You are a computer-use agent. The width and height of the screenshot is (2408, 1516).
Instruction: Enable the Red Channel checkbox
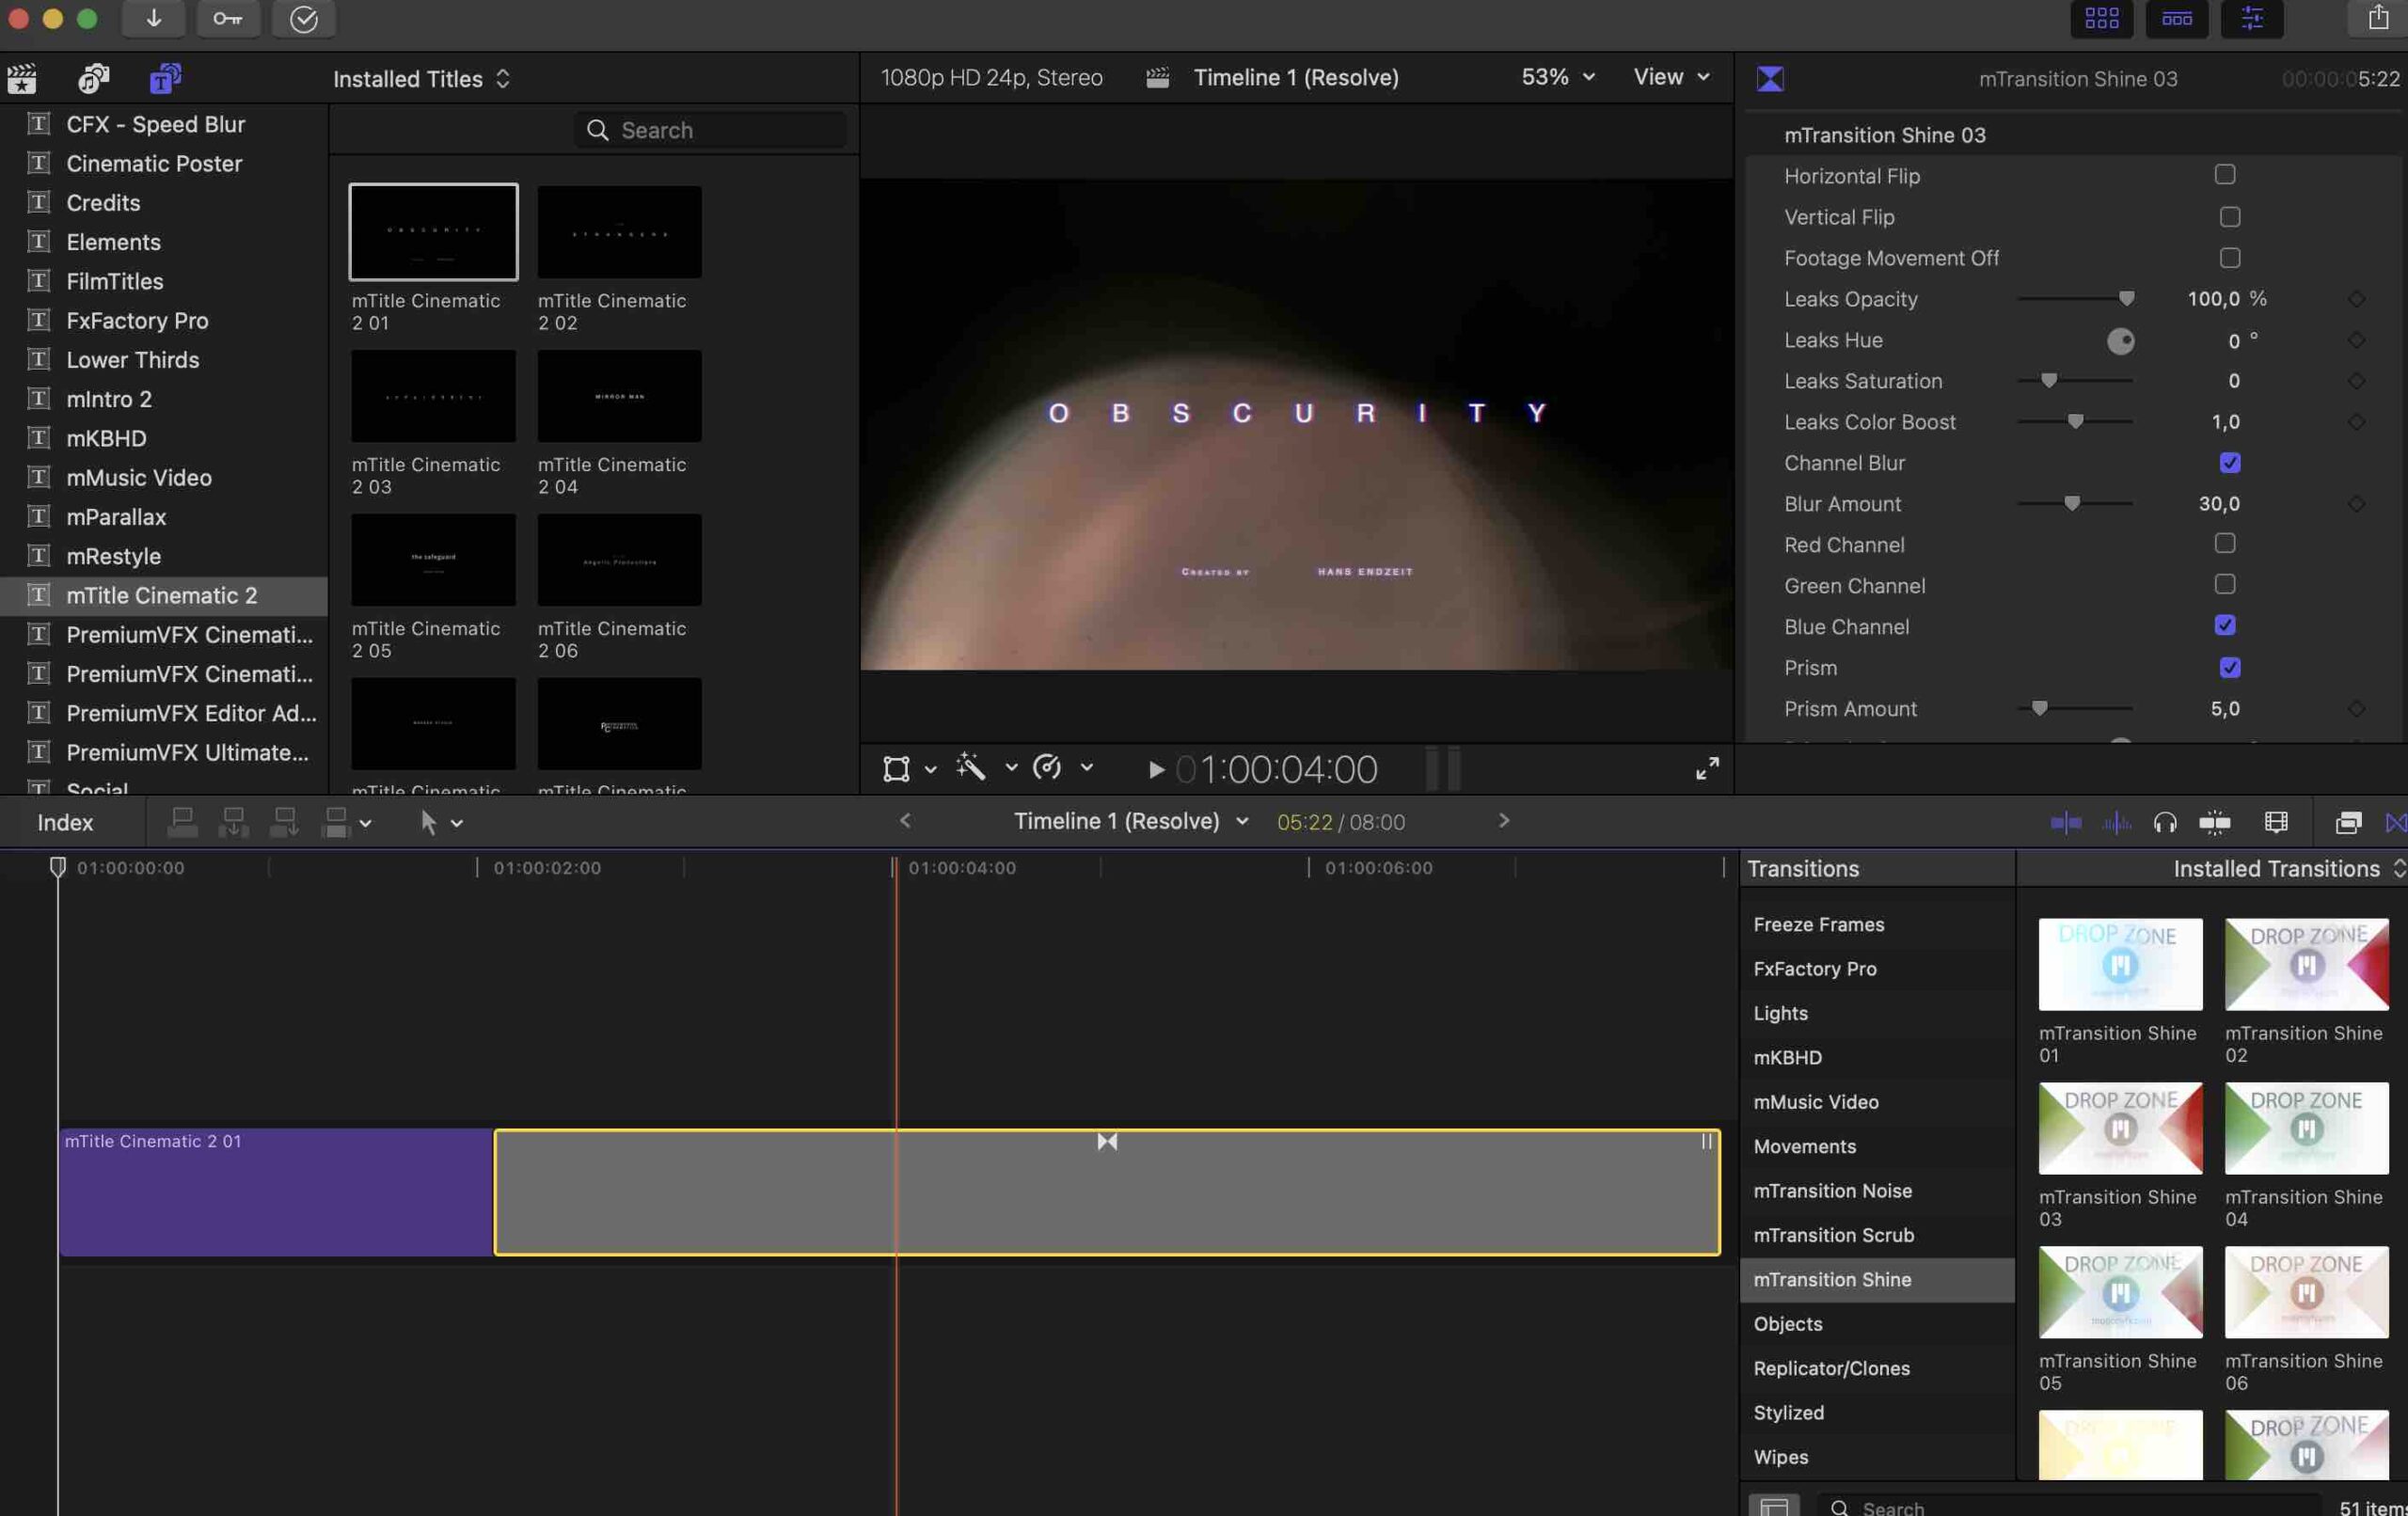tap(2225, 544)
